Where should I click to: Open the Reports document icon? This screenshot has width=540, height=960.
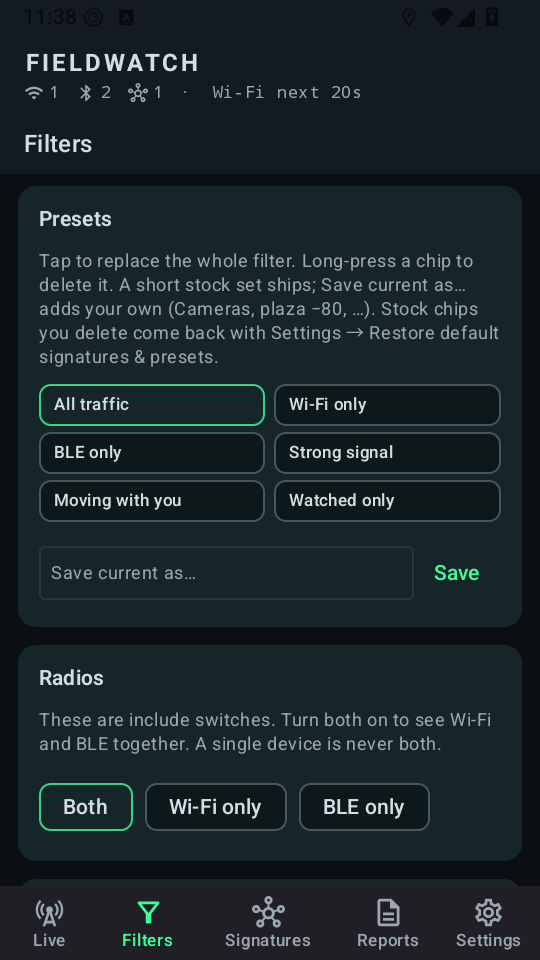pos(388,913)
